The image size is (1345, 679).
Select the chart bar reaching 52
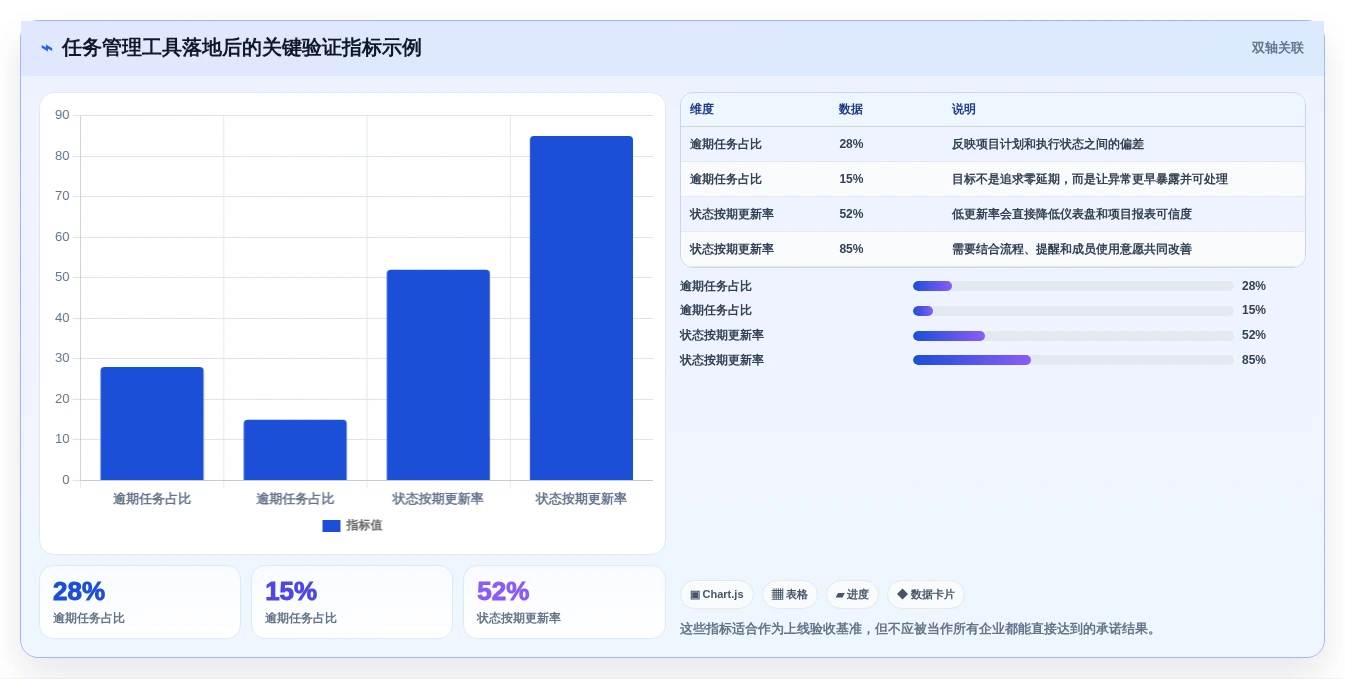click(x=438, y=375)
